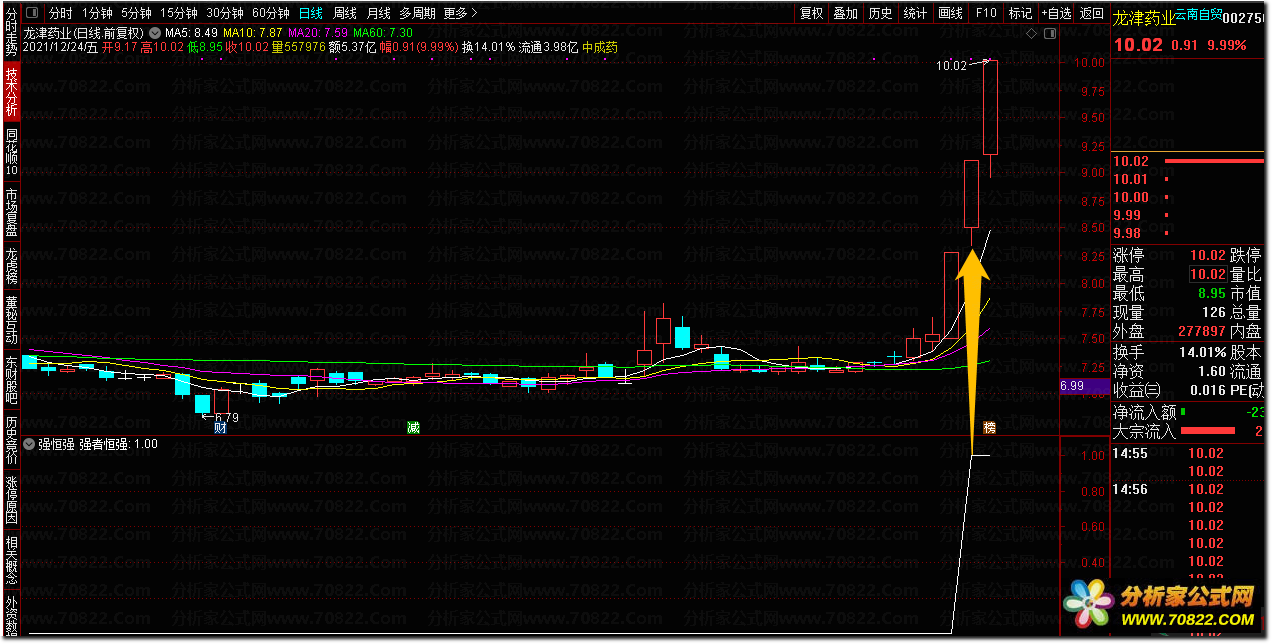Click the 最低 8.95 value
This screenshot has height=644, width=1273.
[x=1211, y=293]
